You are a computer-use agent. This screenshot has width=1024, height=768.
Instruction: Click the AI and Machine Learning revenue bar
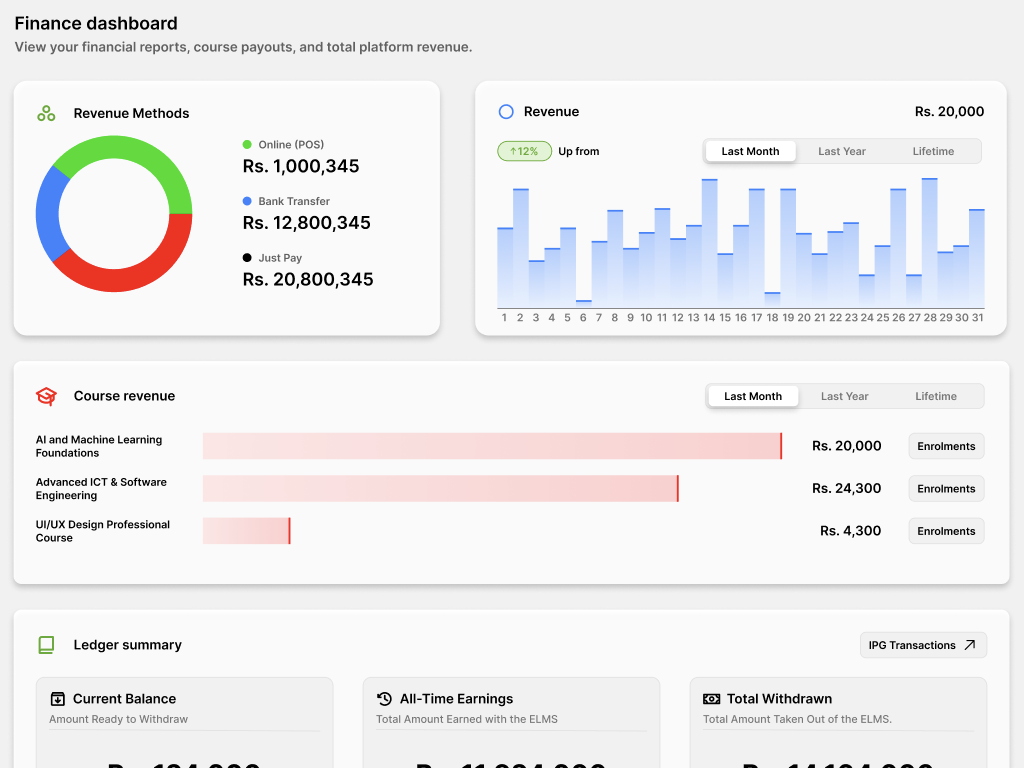(492, 446)
